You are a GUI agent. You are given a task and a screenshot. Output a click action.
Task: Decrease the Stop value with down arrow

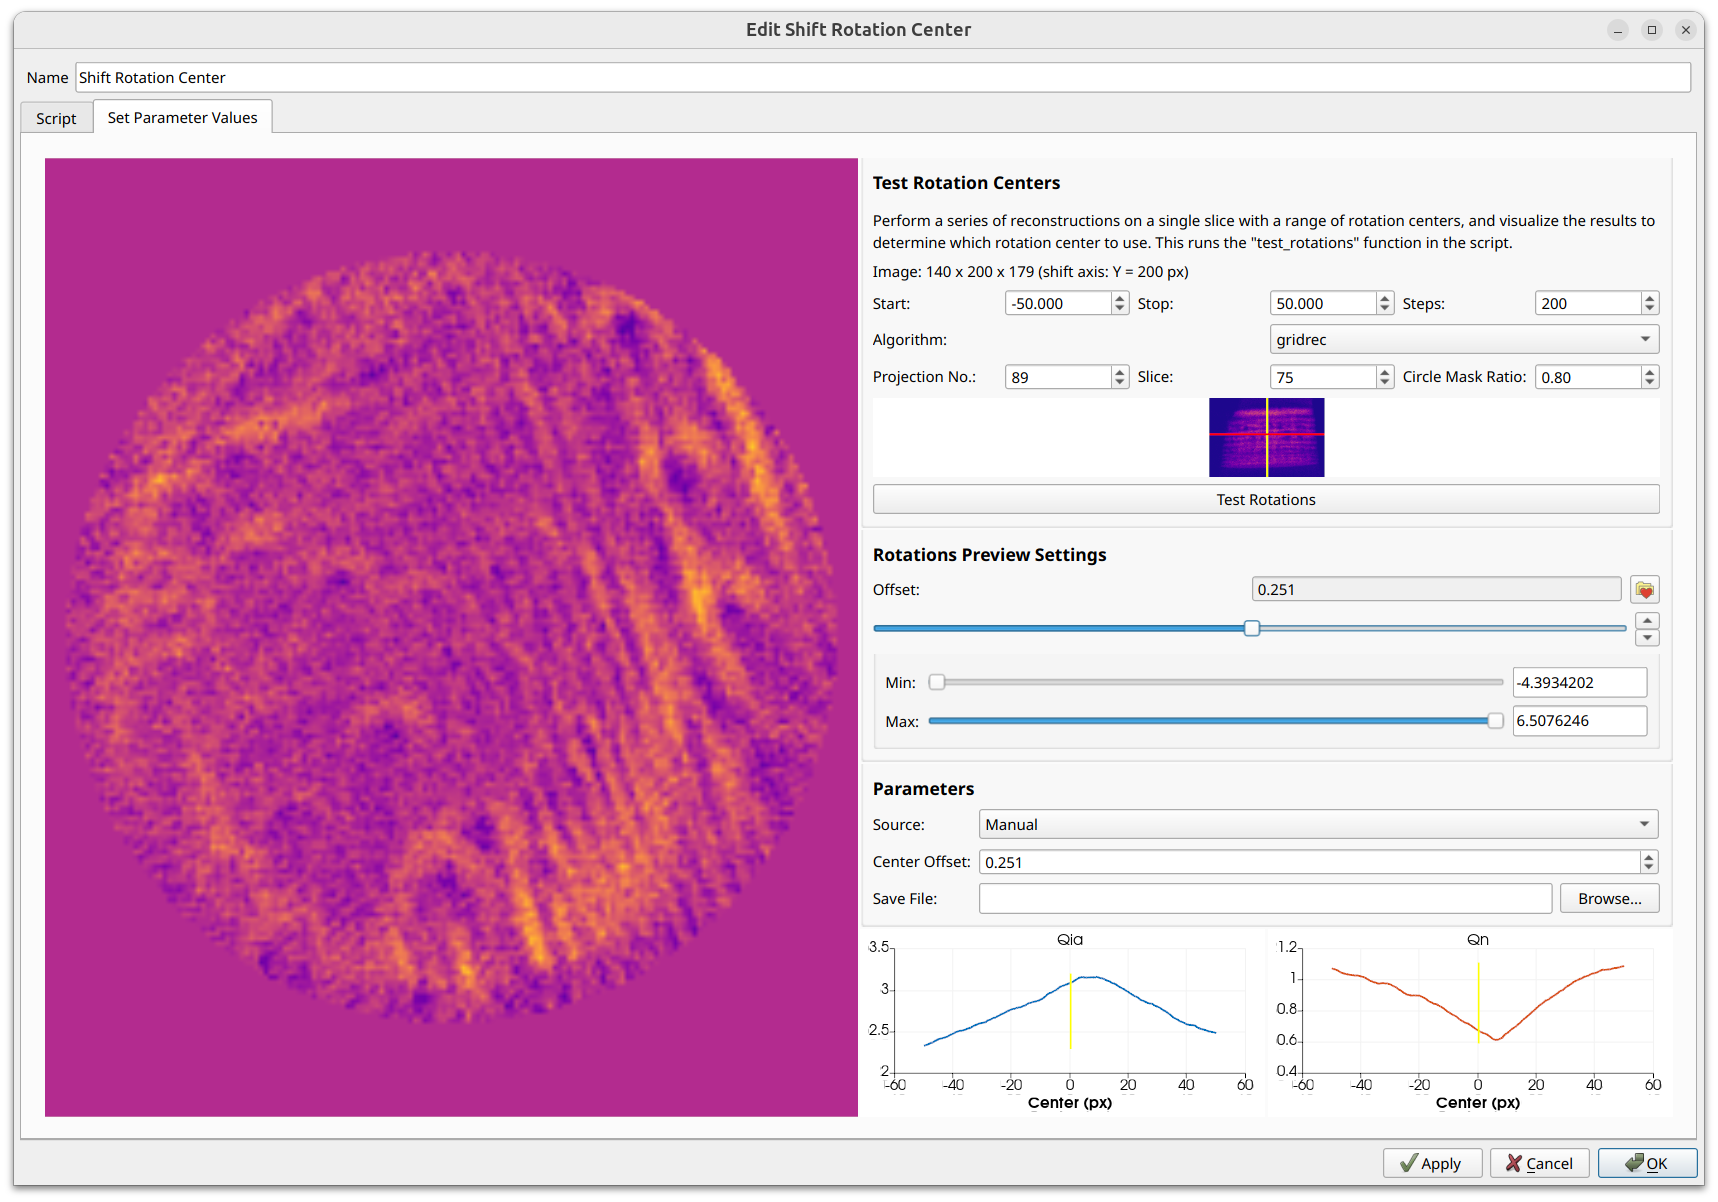pyautogui.click(x=1385, y=309)
